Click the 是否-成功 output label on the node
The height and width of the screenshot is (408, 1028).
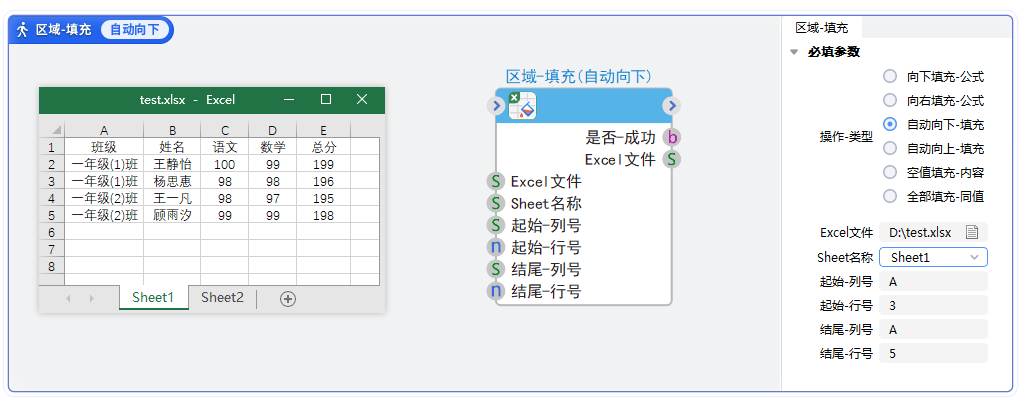[x=620, y=137]
